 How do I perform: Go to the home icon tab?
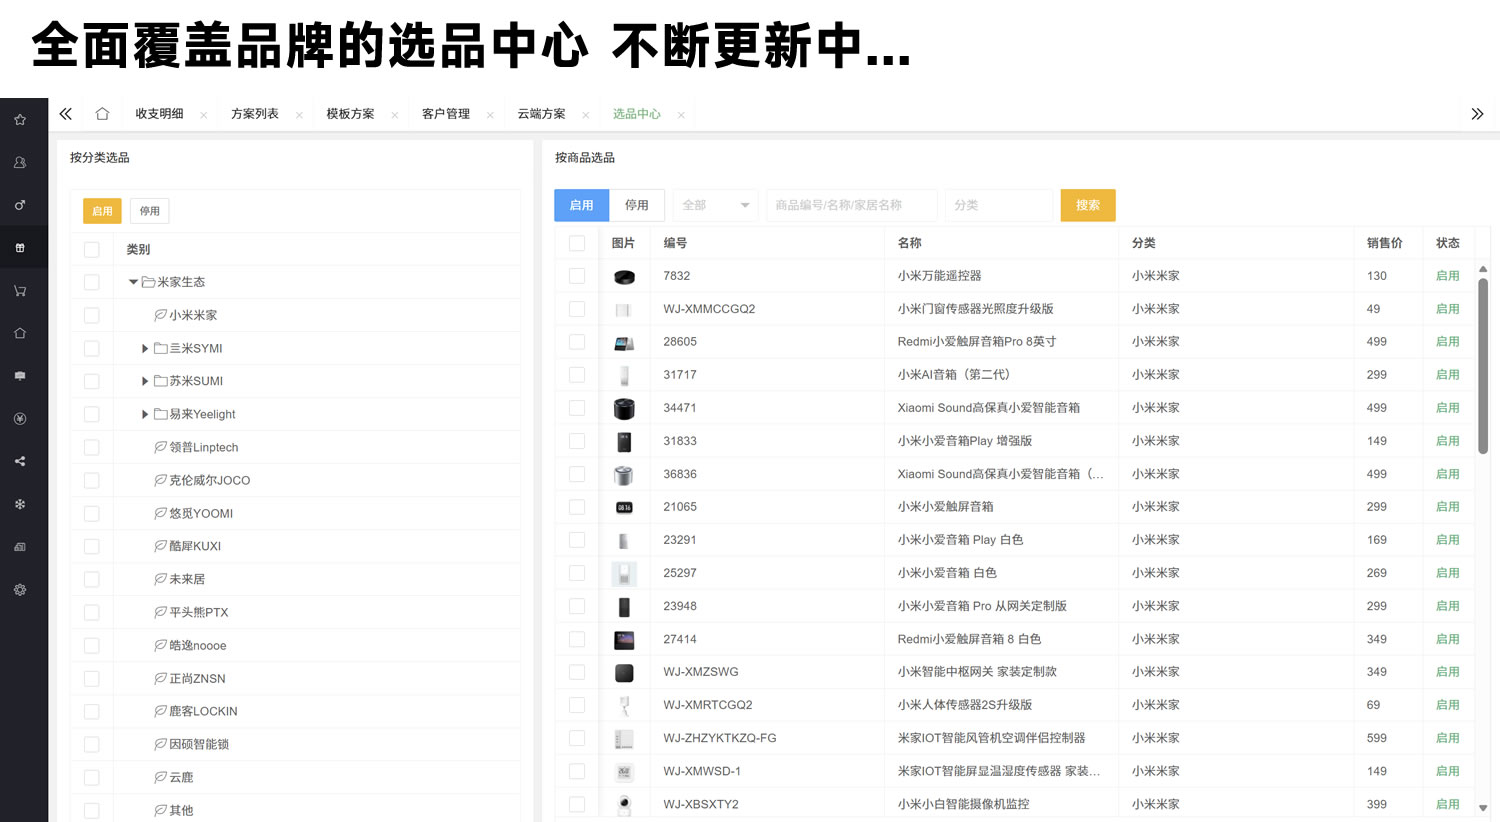[102, 114]
